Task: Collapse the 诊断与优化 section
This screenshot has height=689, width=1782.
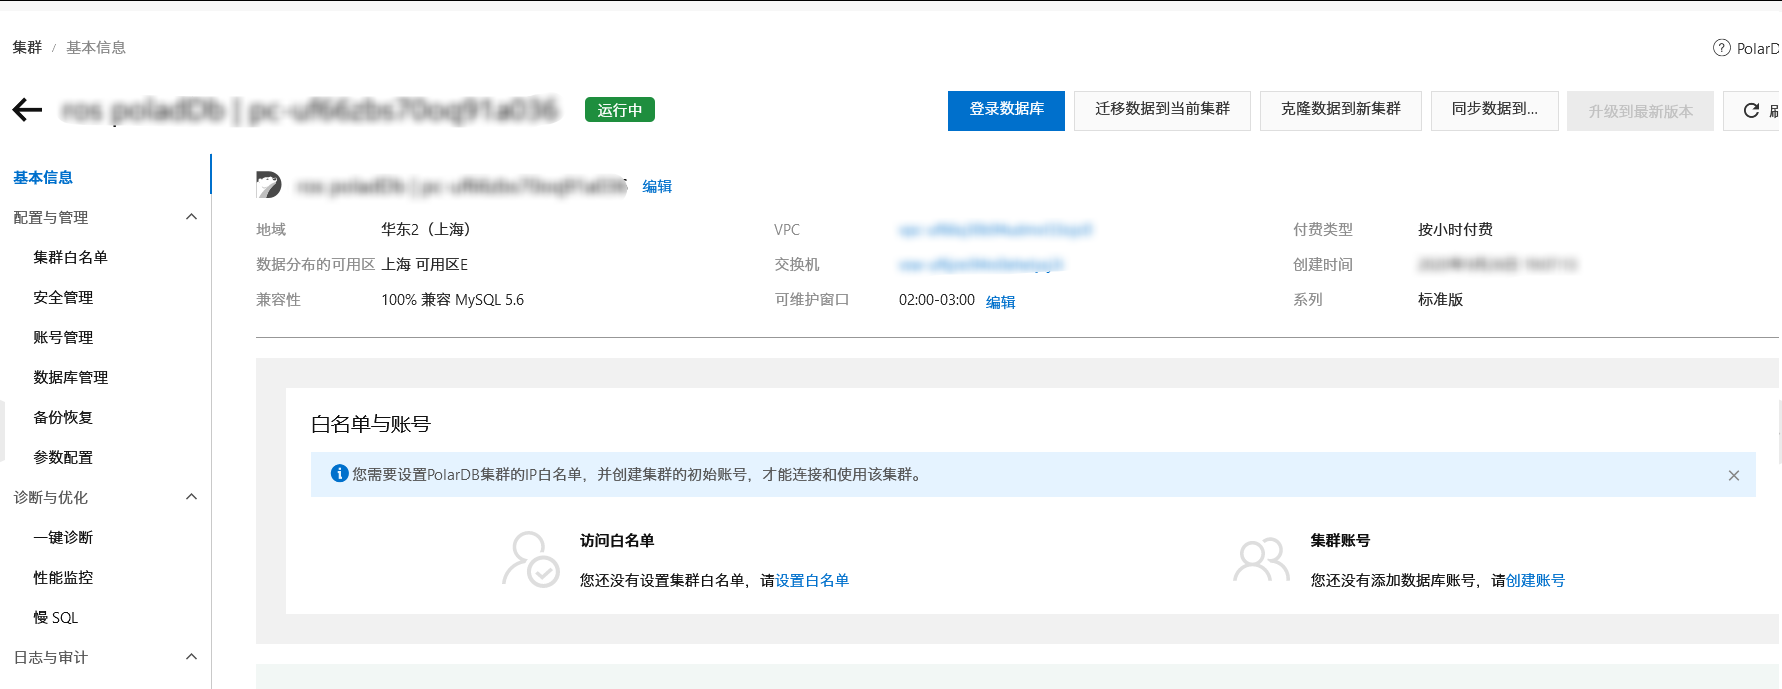Action: [191, 497]
